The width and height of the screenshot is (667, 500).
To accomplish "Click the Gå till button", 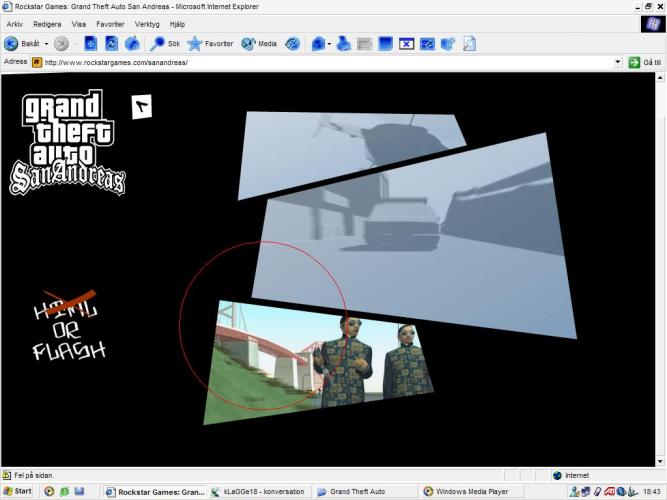I will [645, 62].
